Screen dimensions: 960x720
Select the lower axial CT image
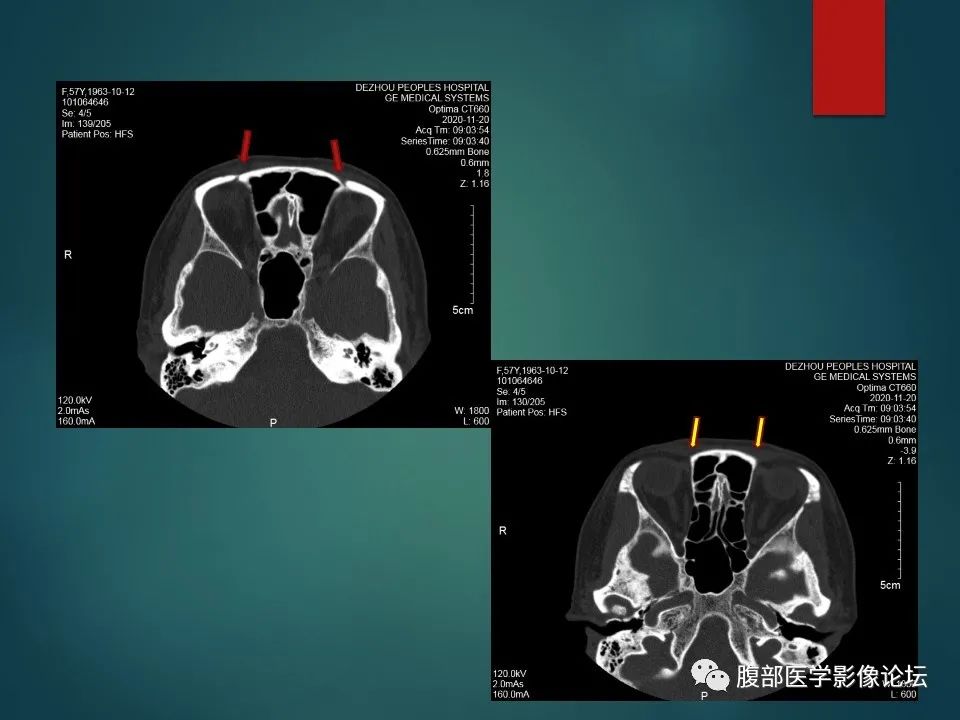(704, 530)
